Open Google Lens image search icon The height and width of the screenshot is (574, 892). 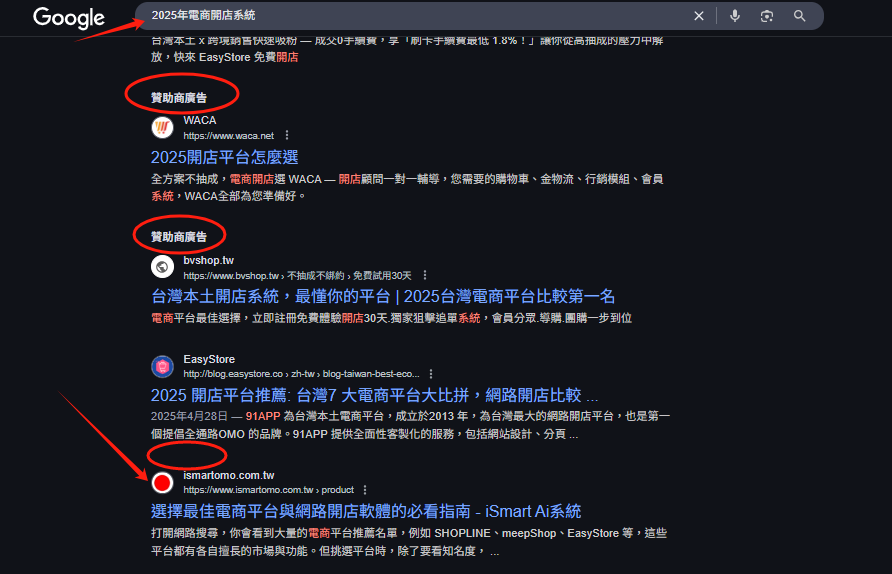[x=767, y=16]
